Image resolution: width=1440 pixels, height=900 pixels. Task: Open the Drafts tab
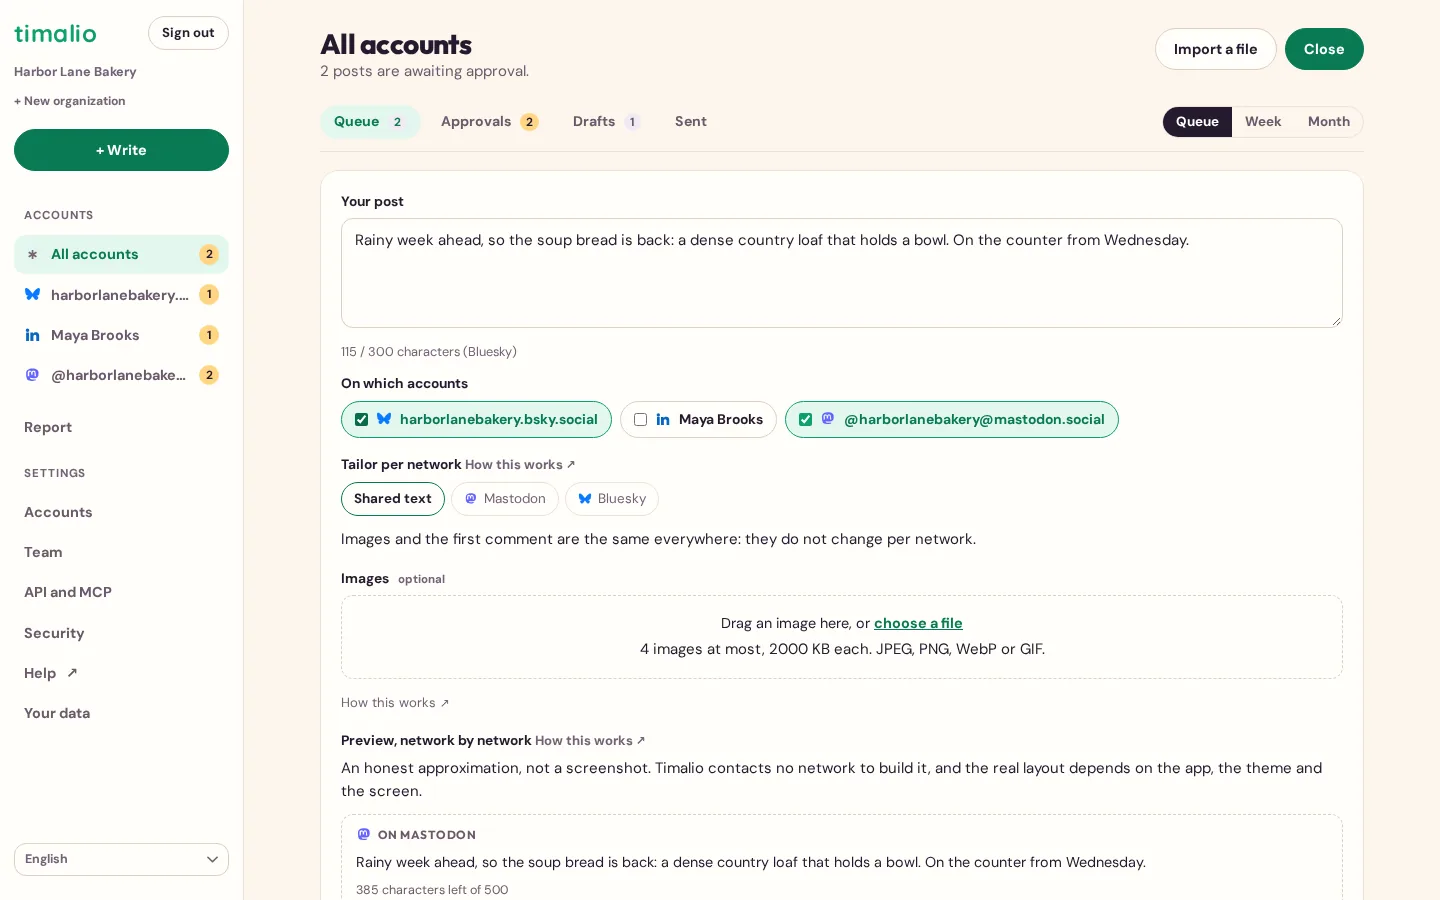coord(606,122)
